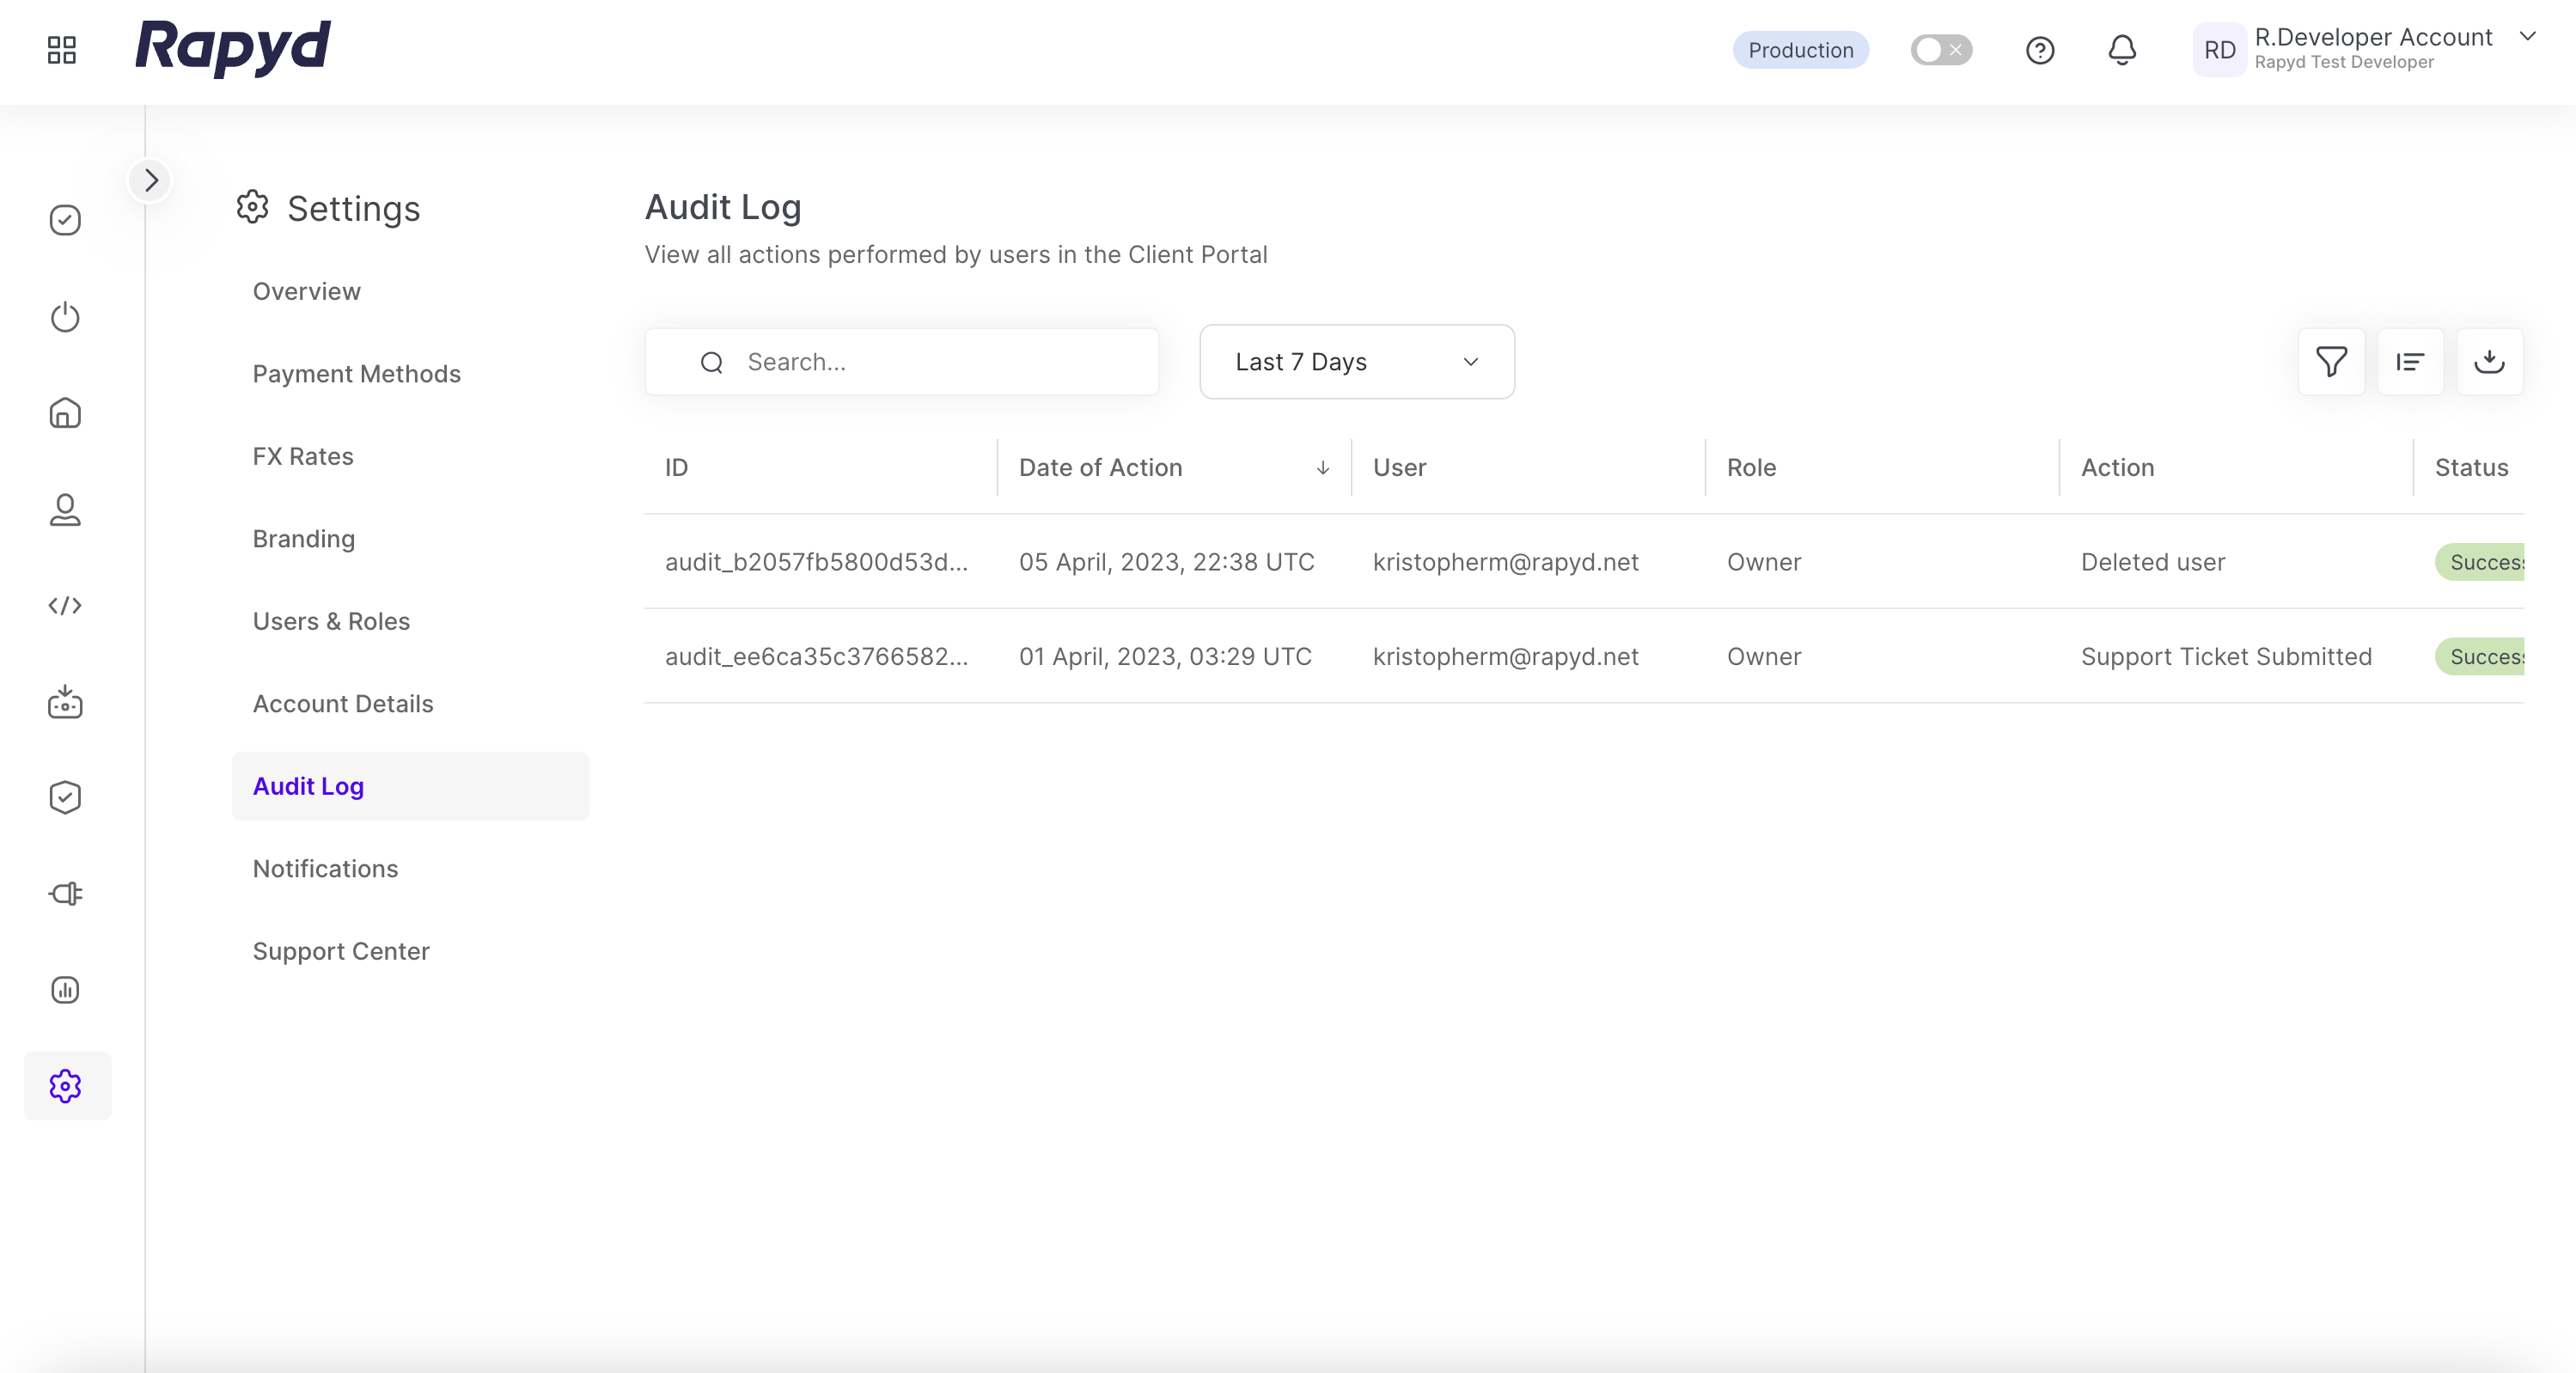Go to Payment Methods settings
The height and width of the screenshot is (1373, 2576).
coord(356,374)
